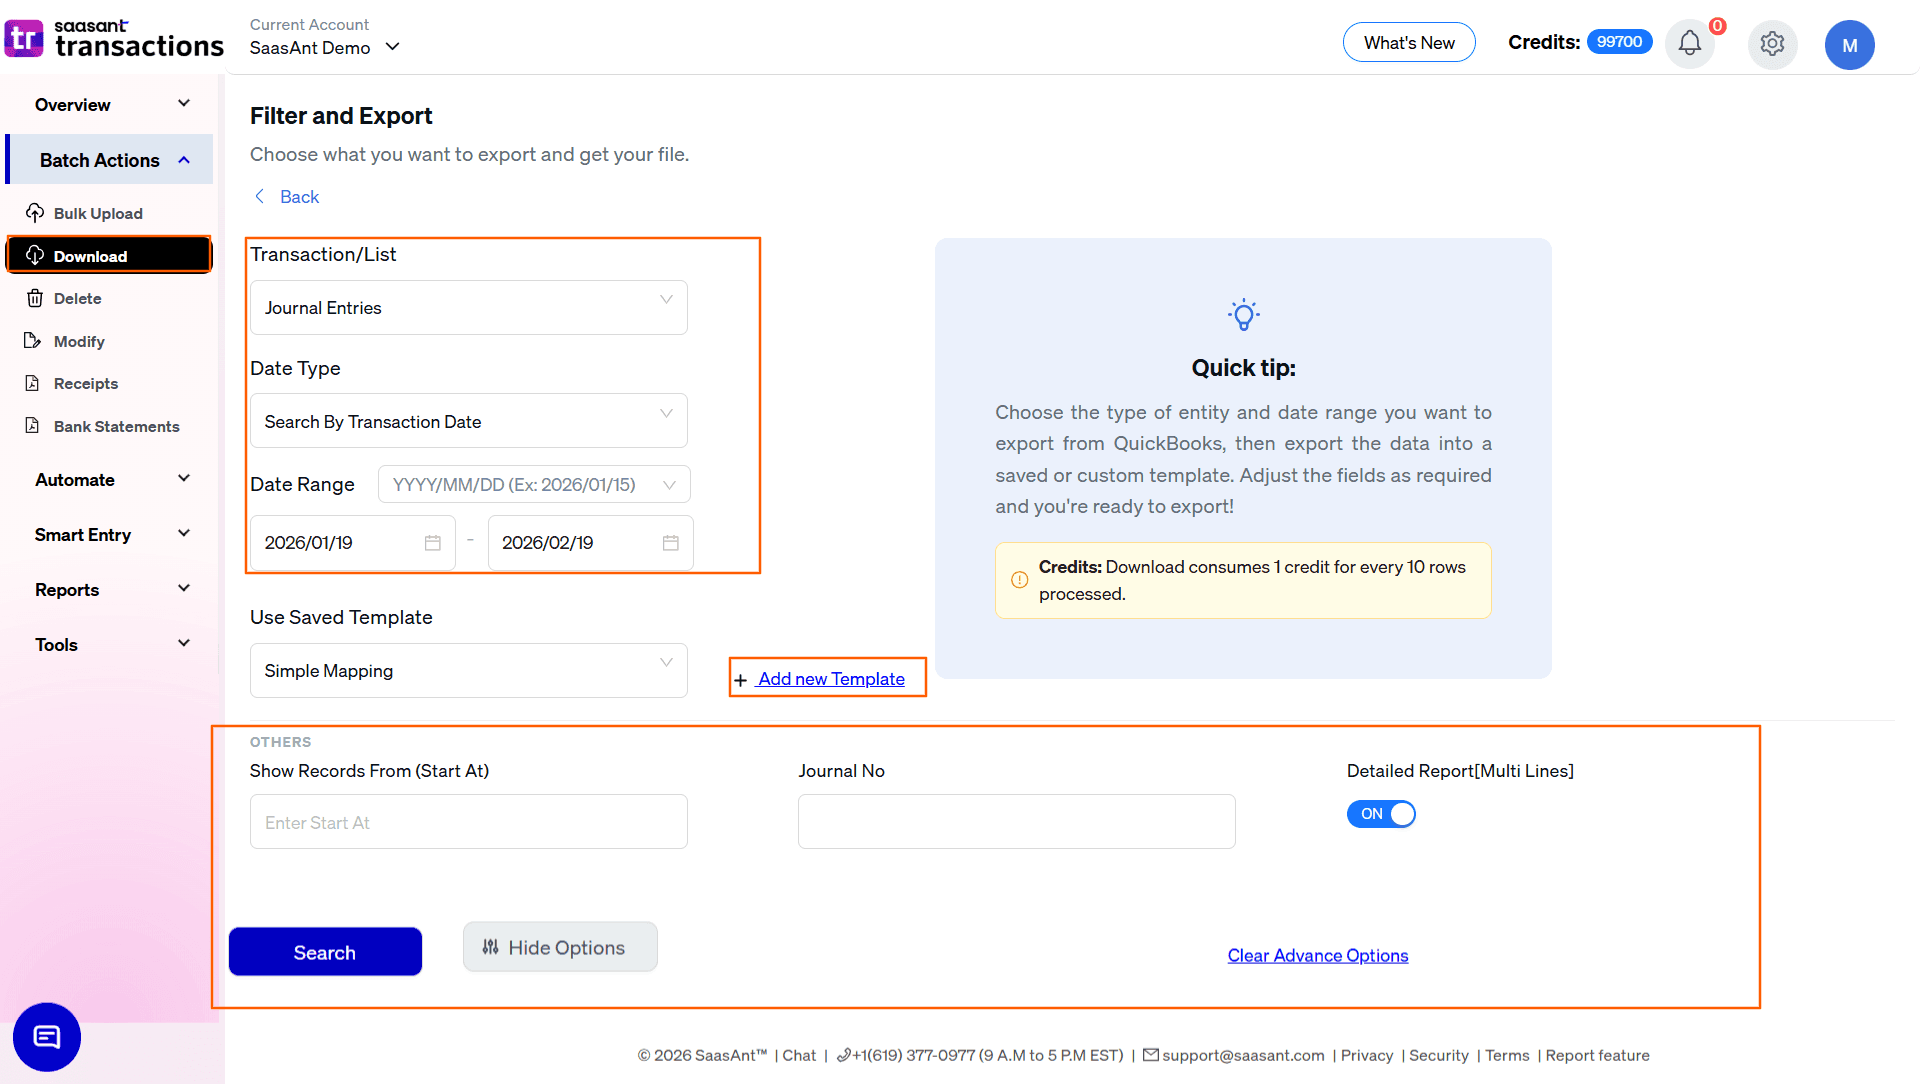Click inside the Journal No field
1920x1086 pixels.
tap(1016, 821)
